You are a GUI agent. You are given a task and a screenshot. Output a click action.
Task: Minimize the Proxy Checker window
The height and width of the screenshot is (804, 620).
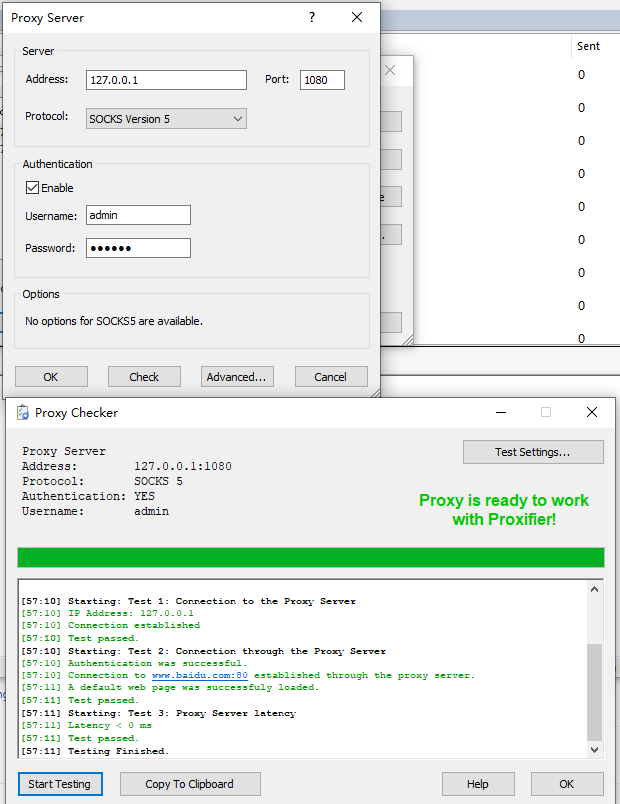(501, 412)
